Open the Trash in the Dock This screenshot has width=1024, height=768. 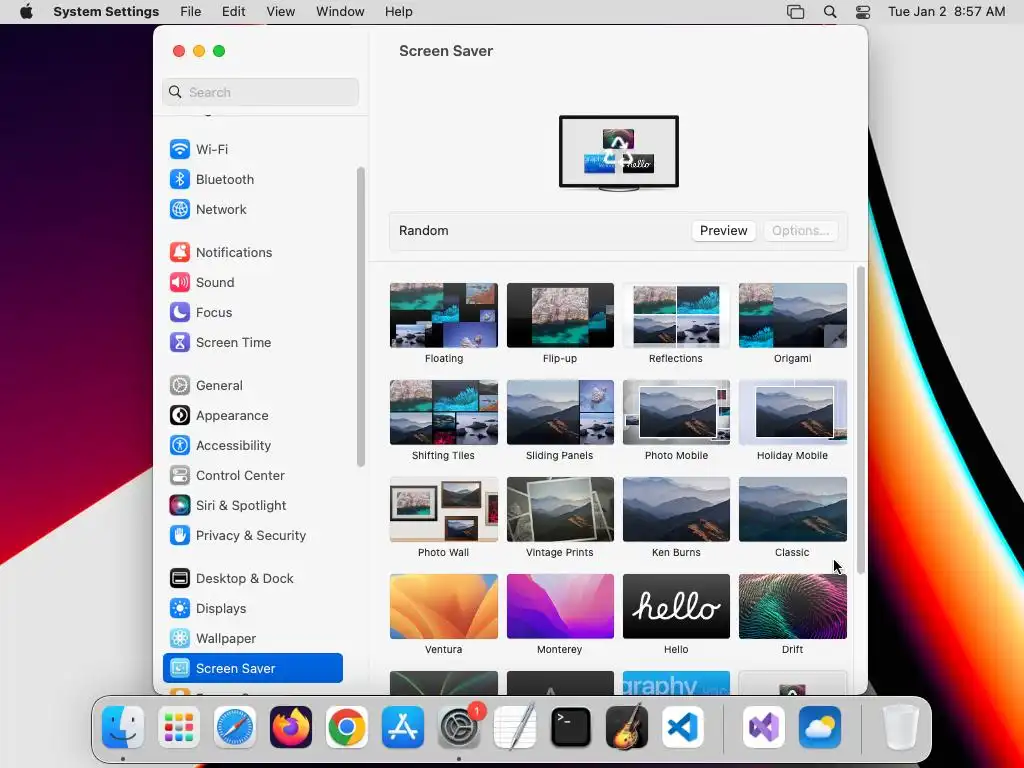[901, 727]
